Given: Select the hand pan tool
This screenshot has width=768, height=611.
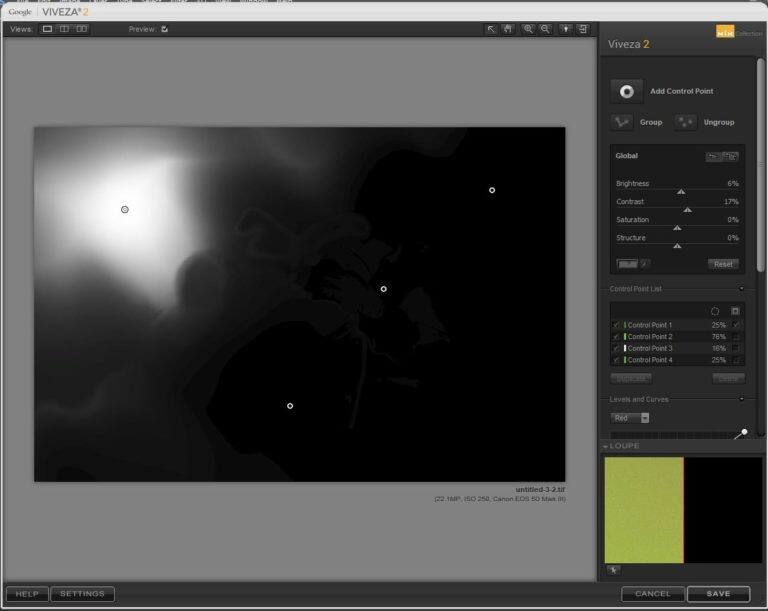Looking at the screenshot, I should click(508, 30).
